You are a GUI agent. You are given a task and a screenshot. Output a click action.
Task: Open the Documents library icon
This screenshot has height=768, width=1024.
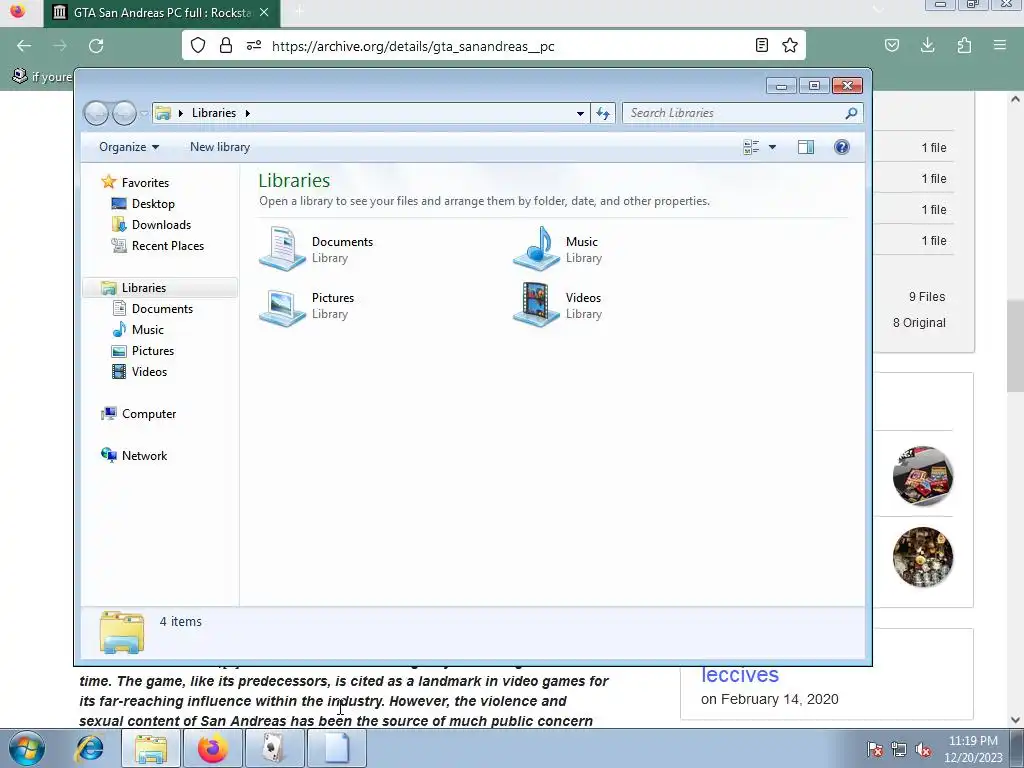282,249
